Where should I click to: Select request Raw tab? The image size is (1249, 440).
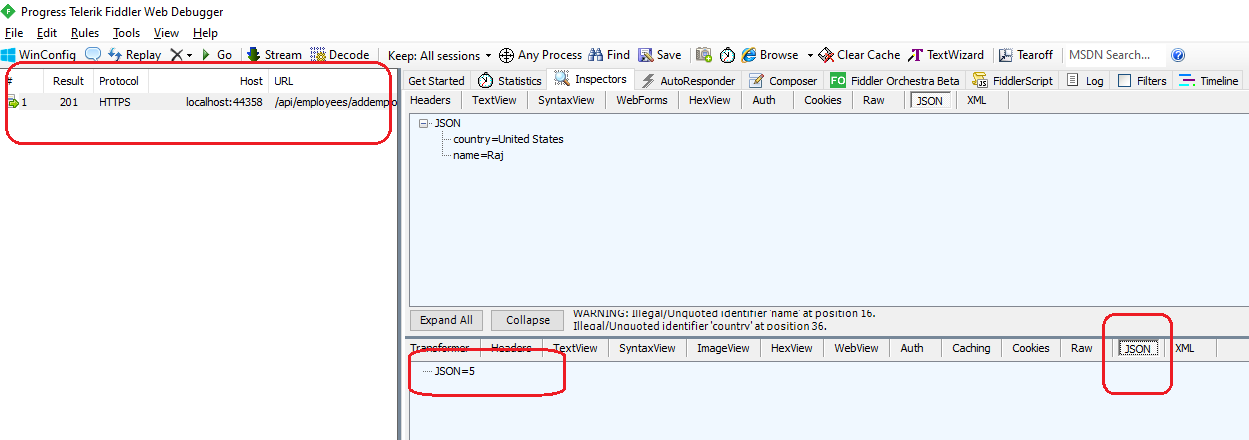[874, 100]
